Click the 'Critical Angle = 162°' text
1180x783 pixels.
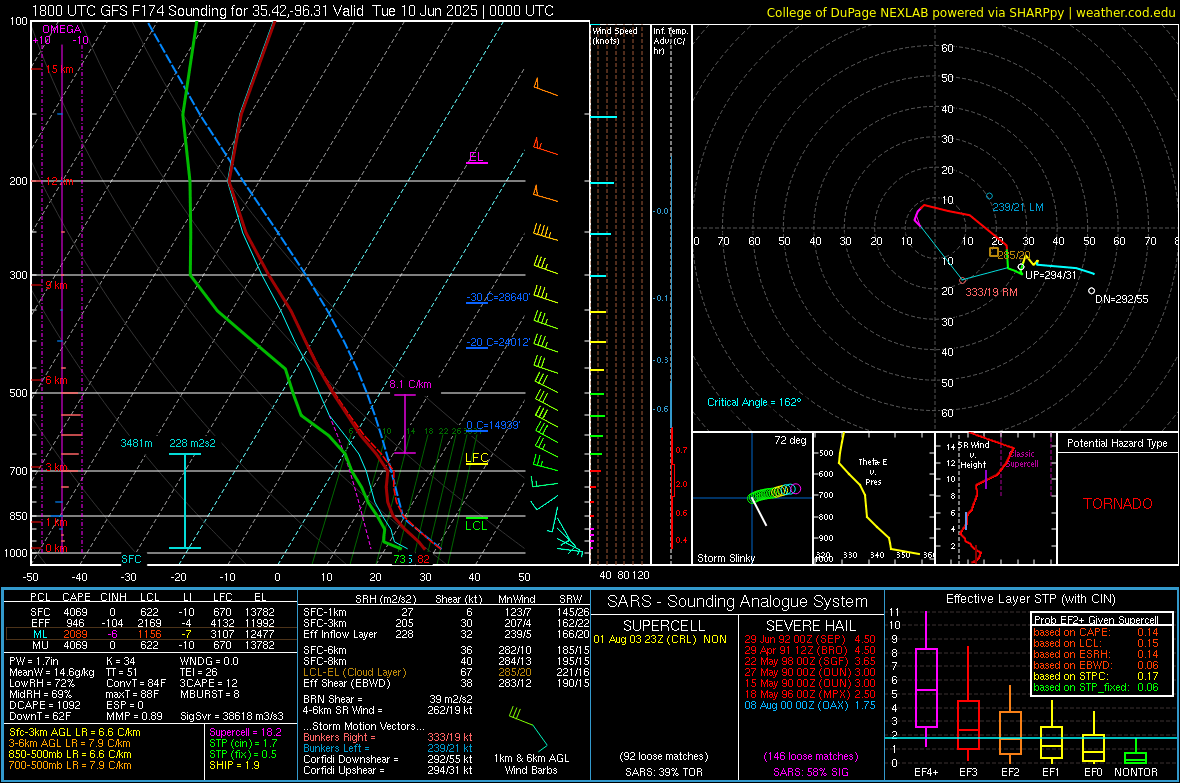coord(754,402)
